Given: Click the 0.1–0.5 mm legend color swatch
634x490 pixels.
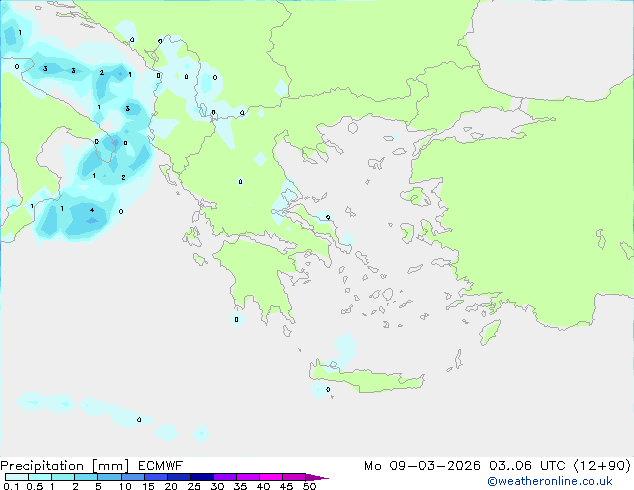Looking at the screenshot, I should tap(17, 477).
